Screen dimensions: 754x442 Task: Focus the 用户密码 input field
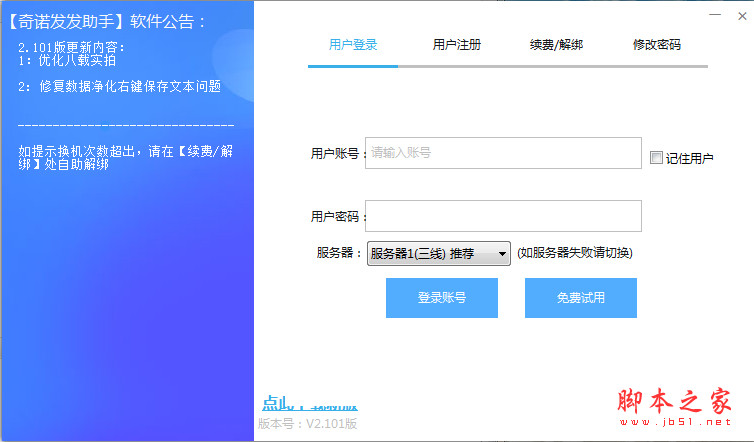(x=503, y=216)
